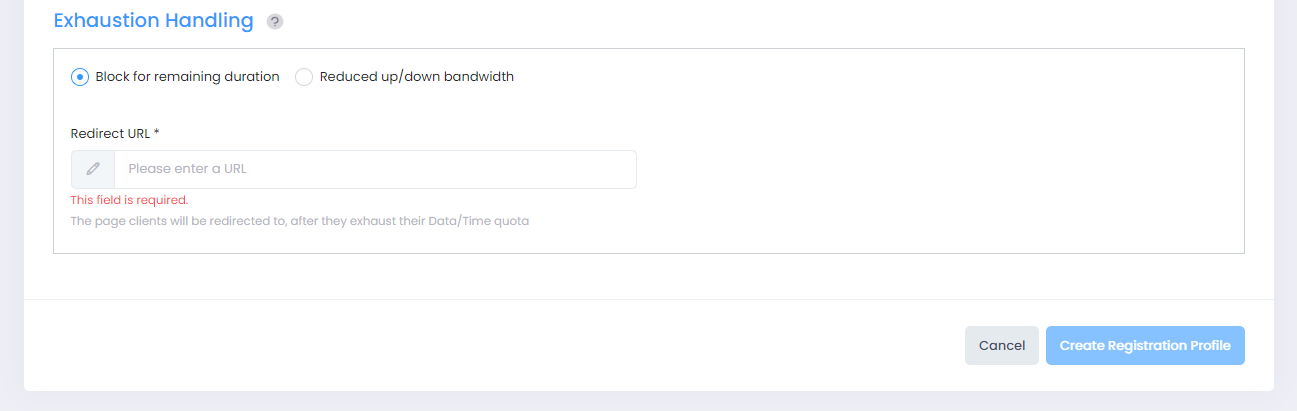Focus the Redirect URL input field
This screenshot has width=1297, height=411.
[x=375, y=169]
